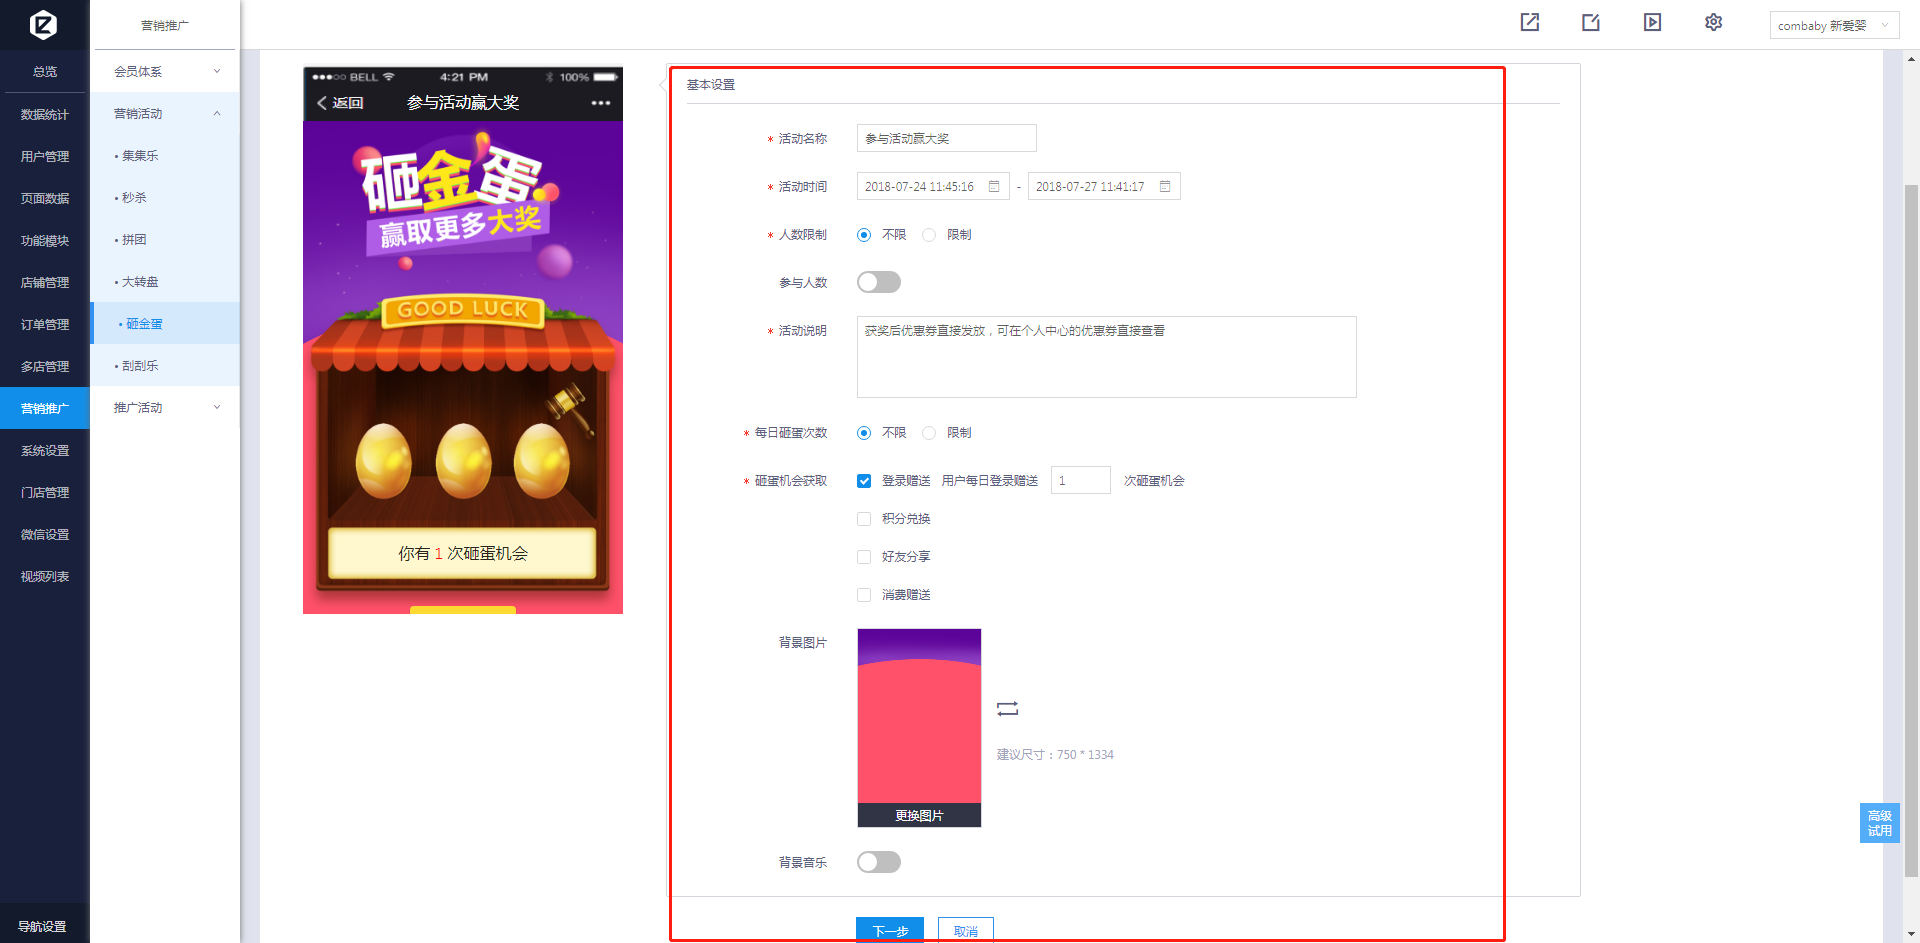Screen dimensions: 1920x943
Task: Select 限制 radio for 人数限制
Action: tap(929, 235)
